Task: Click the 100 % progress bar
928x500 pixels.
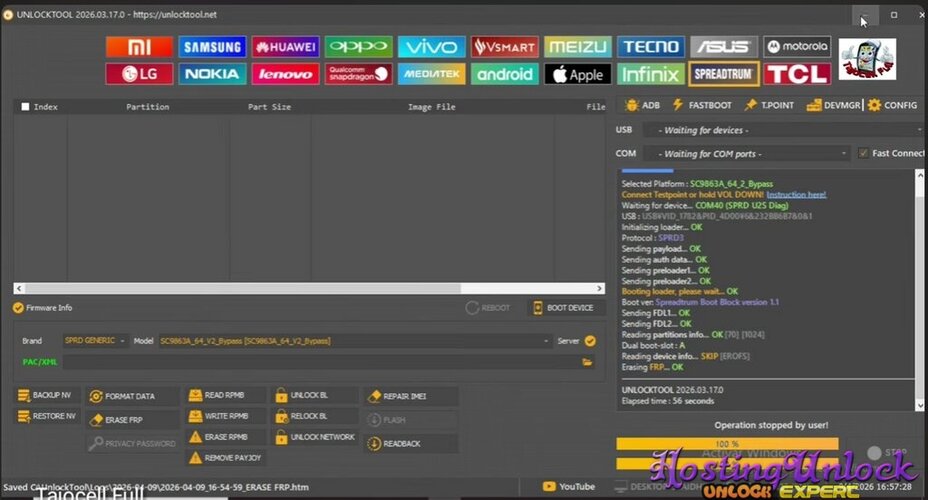Action: click(x=727, y=444)
